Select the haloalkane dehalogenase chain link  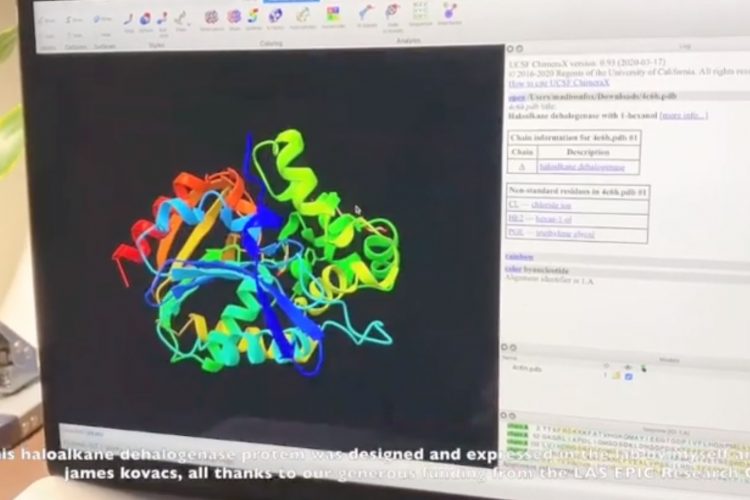582,167
